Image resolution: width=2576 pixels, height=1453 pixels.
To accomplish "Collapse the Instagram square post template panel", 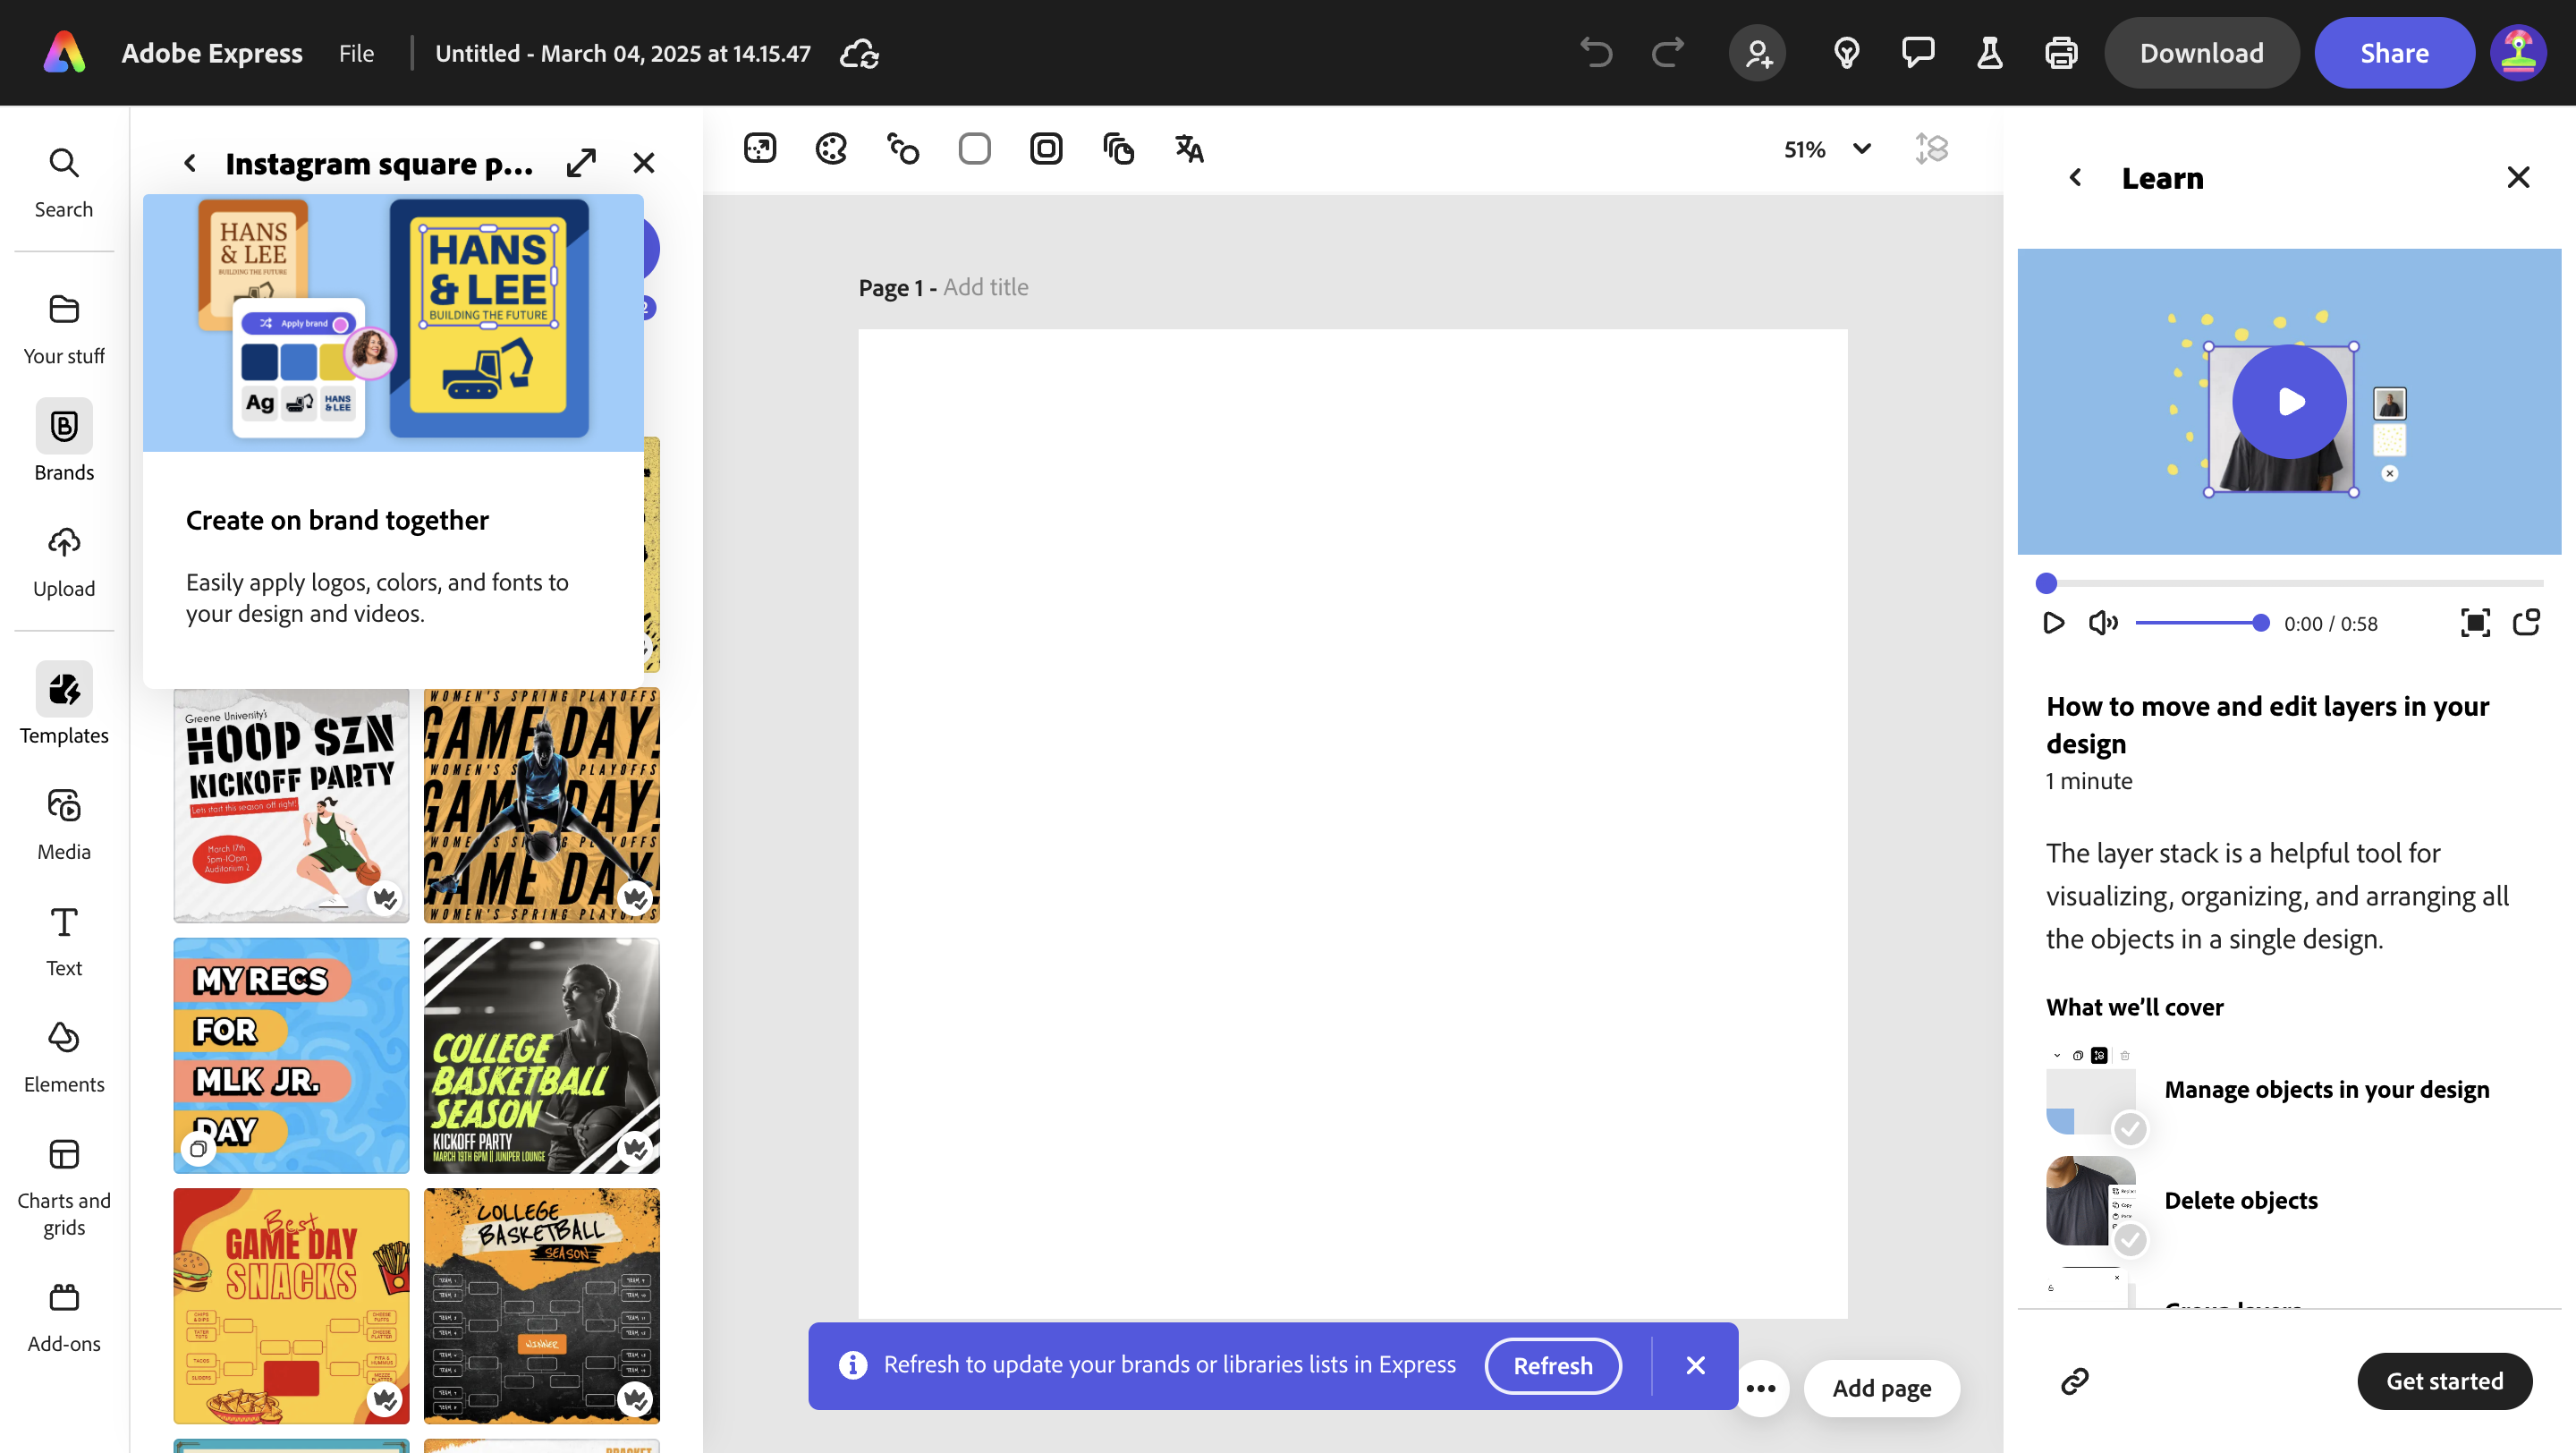I will [x=189, y=162].
